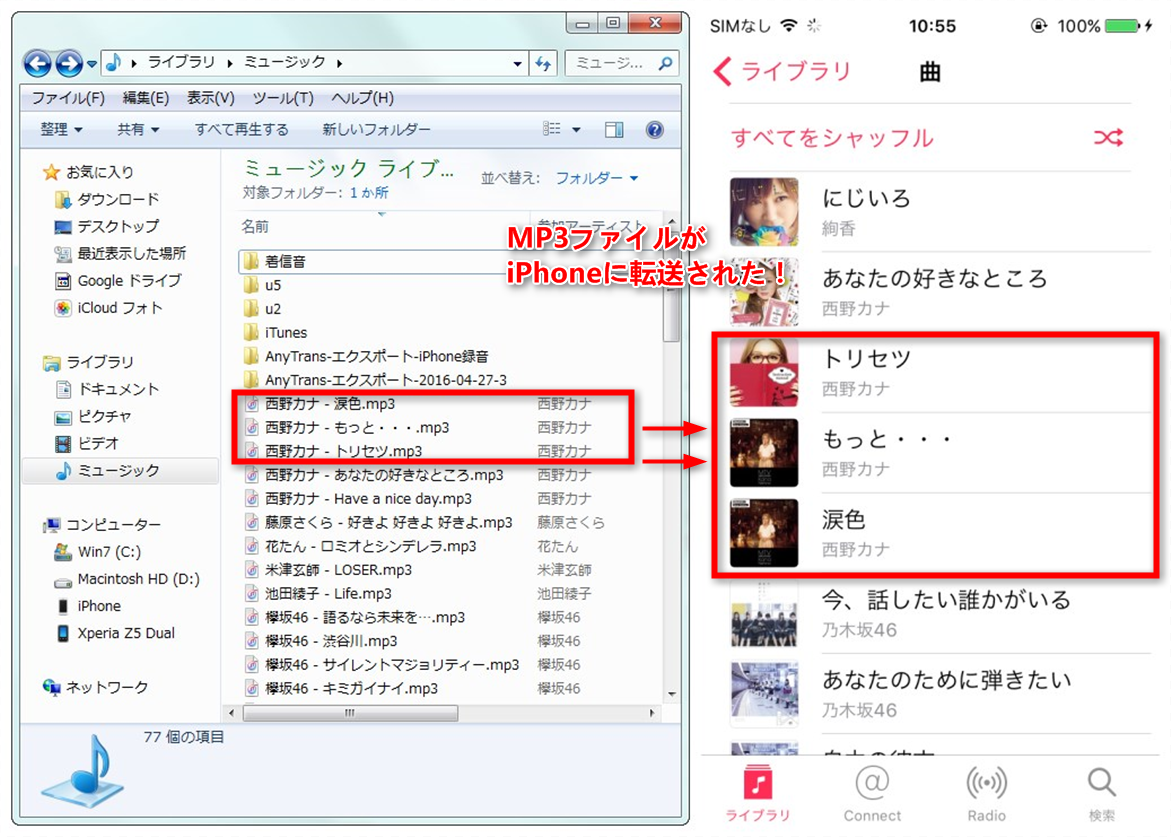Refresh the Explorer address bar

pyautogui.click(x=543, y=64)
